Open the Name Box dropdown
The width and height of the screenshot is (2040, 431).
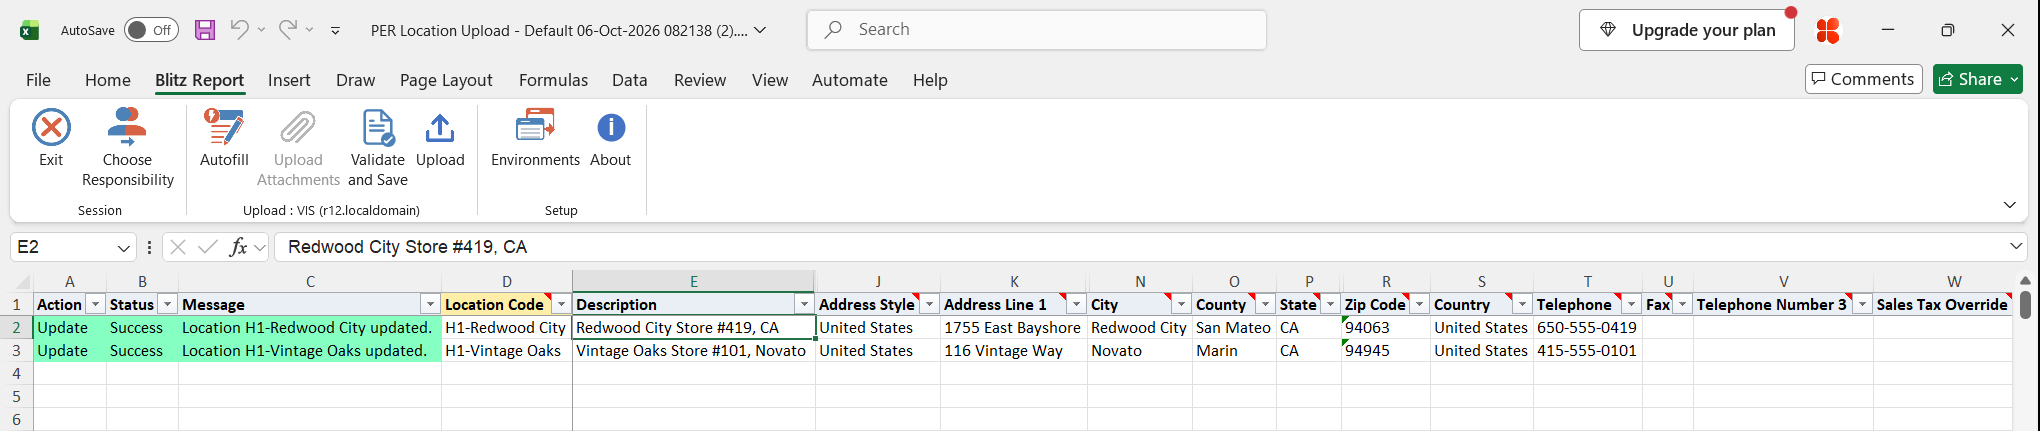point(123,247)
